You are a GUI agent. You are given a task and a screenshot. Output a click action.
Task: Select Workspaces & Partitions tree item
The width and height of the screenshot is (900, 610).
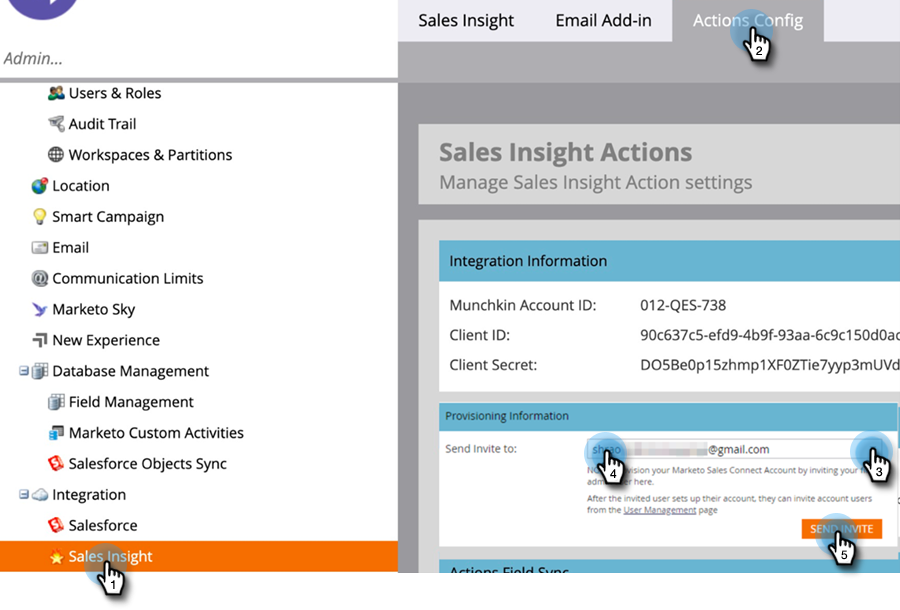pyautogui.click(x=150, y=155)
